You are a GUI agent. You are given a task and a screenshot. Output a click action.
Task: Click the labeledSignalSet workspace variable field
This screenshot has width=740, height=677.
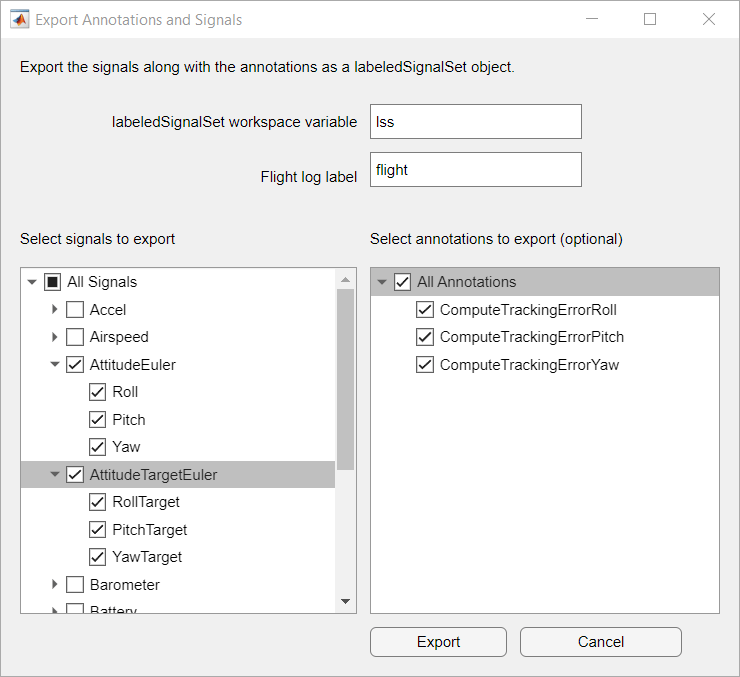pyautogui.click(x=475, y=122)
